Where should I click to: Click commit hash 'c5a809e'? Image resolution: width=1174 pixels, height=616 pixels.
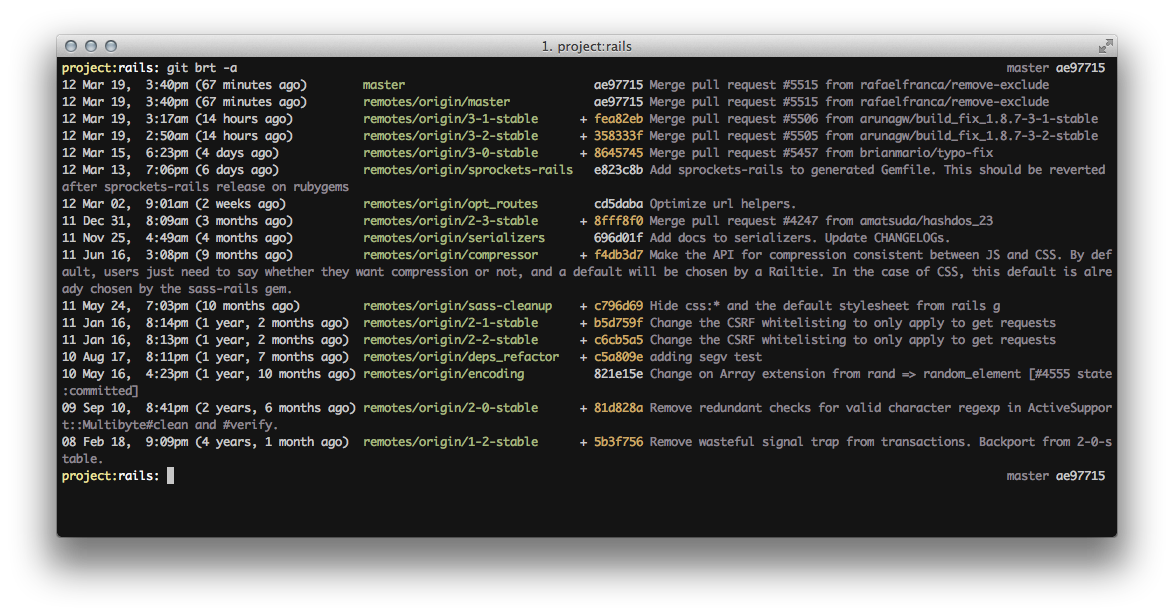pyautogui.click(x=618, y=357)
